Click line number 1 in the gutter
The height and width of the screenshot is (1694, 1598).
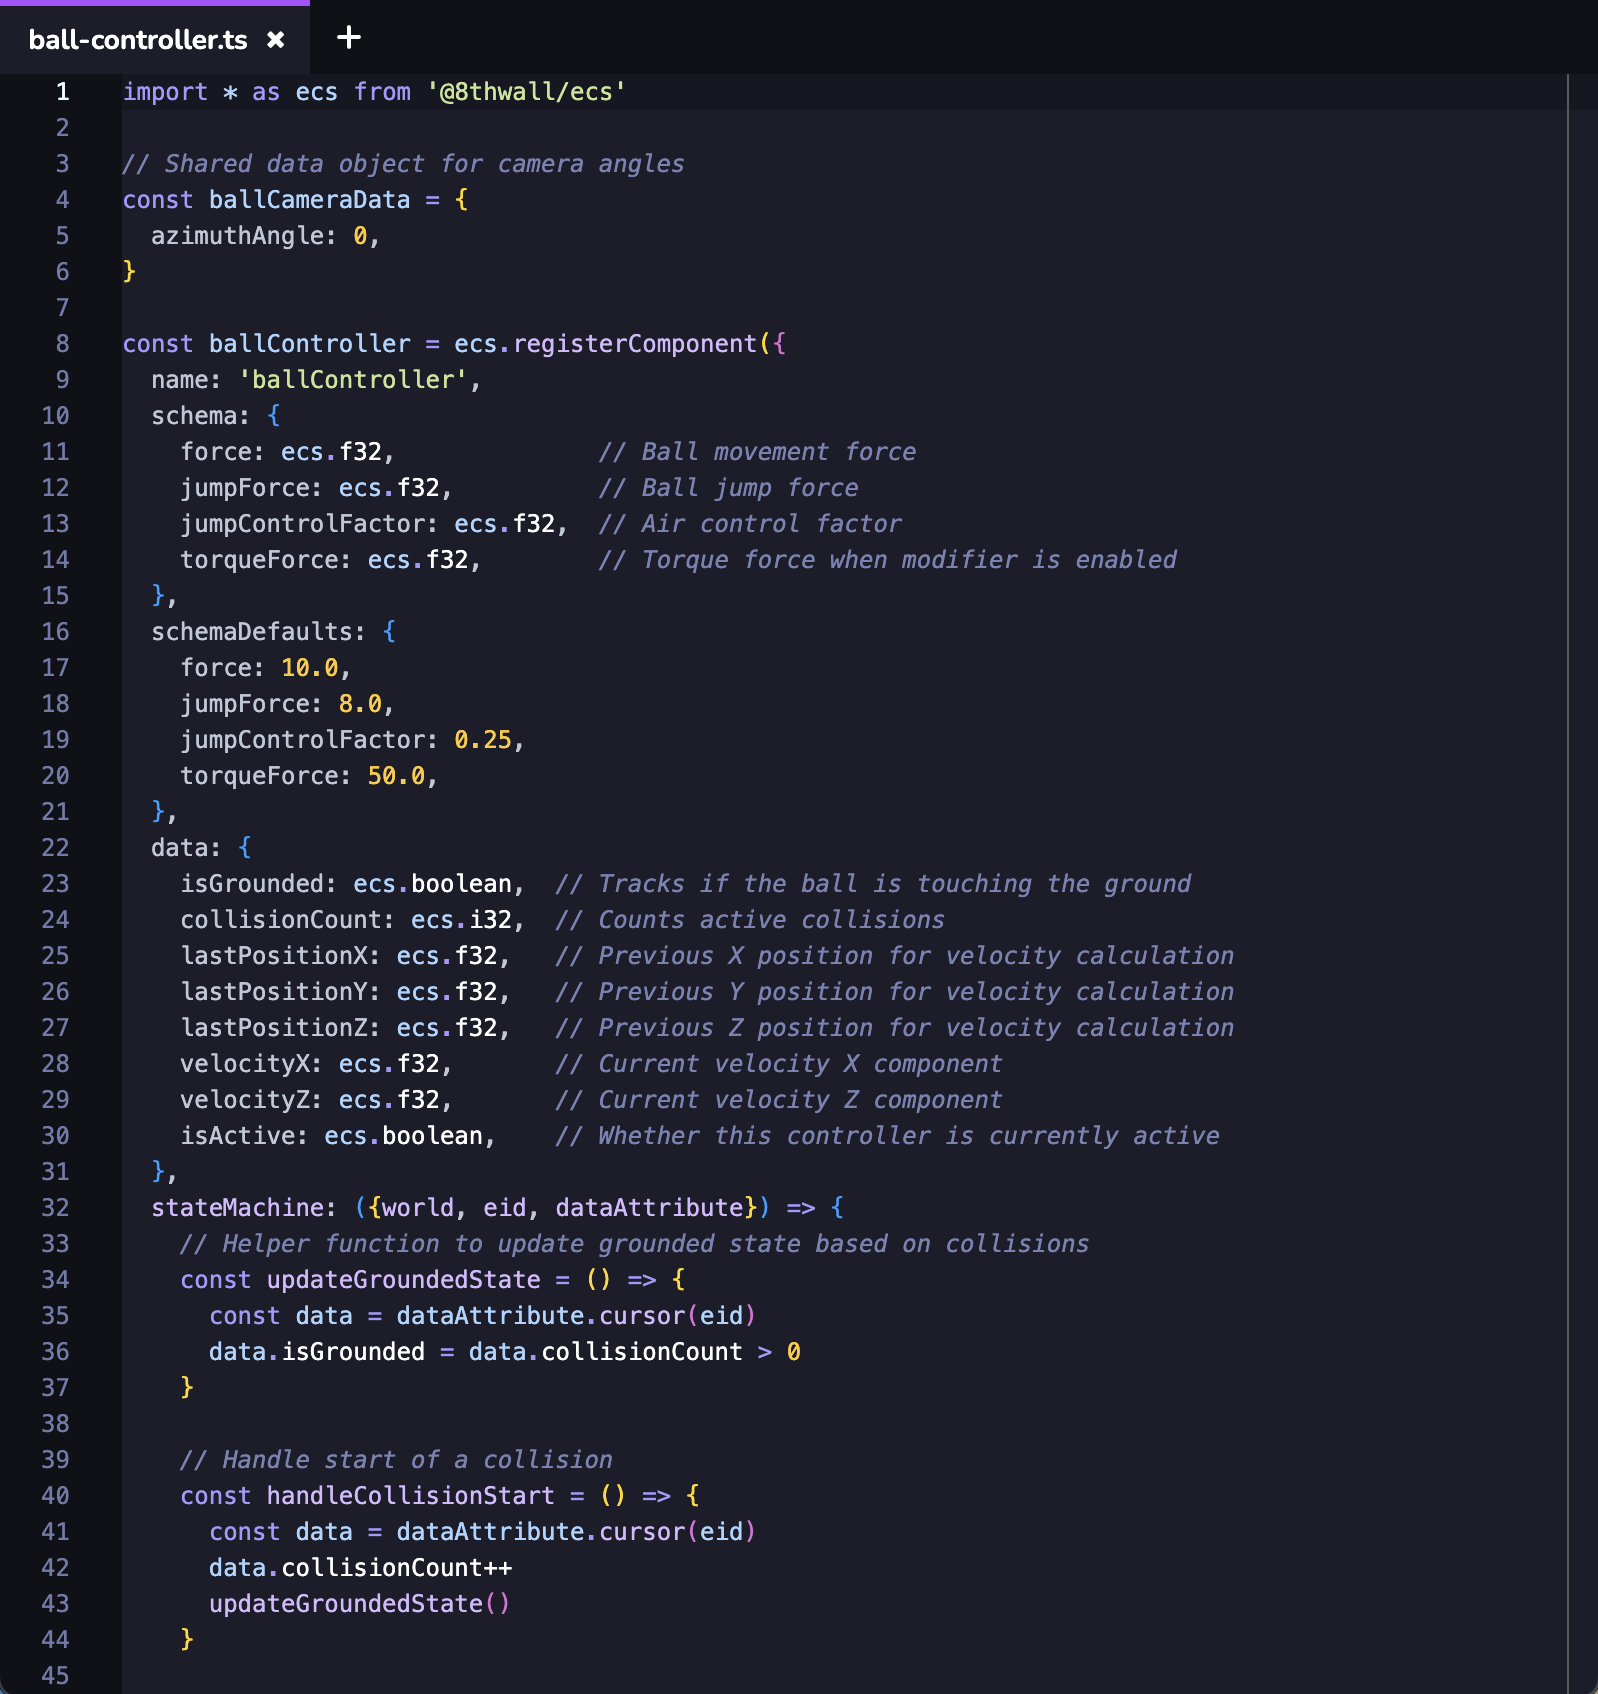coord(62,92)
